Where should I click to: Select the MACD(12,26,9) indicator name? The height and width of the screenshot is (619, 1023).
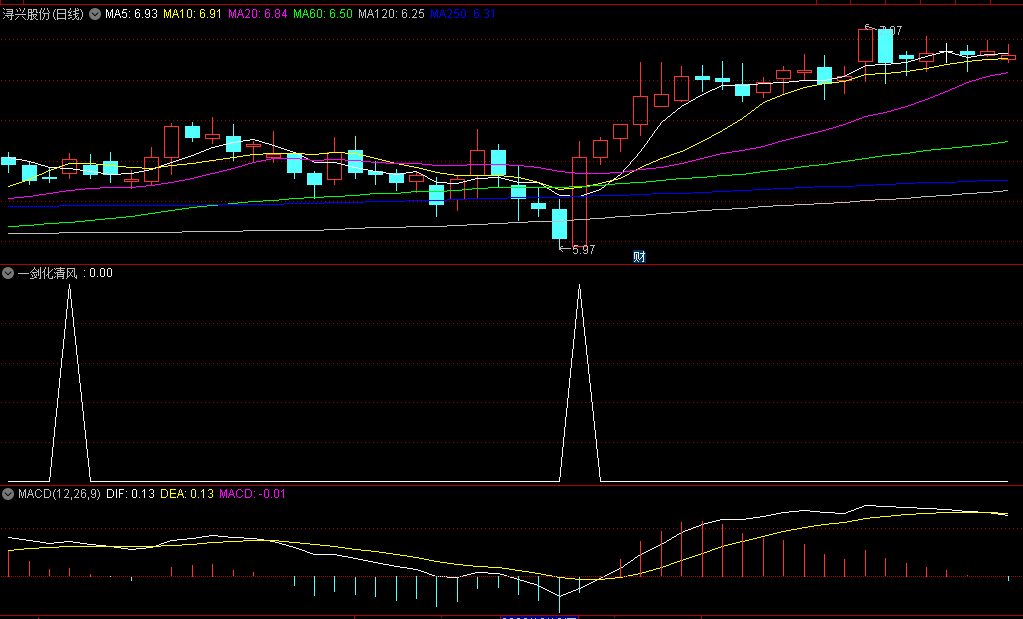(x=59, y=494)
